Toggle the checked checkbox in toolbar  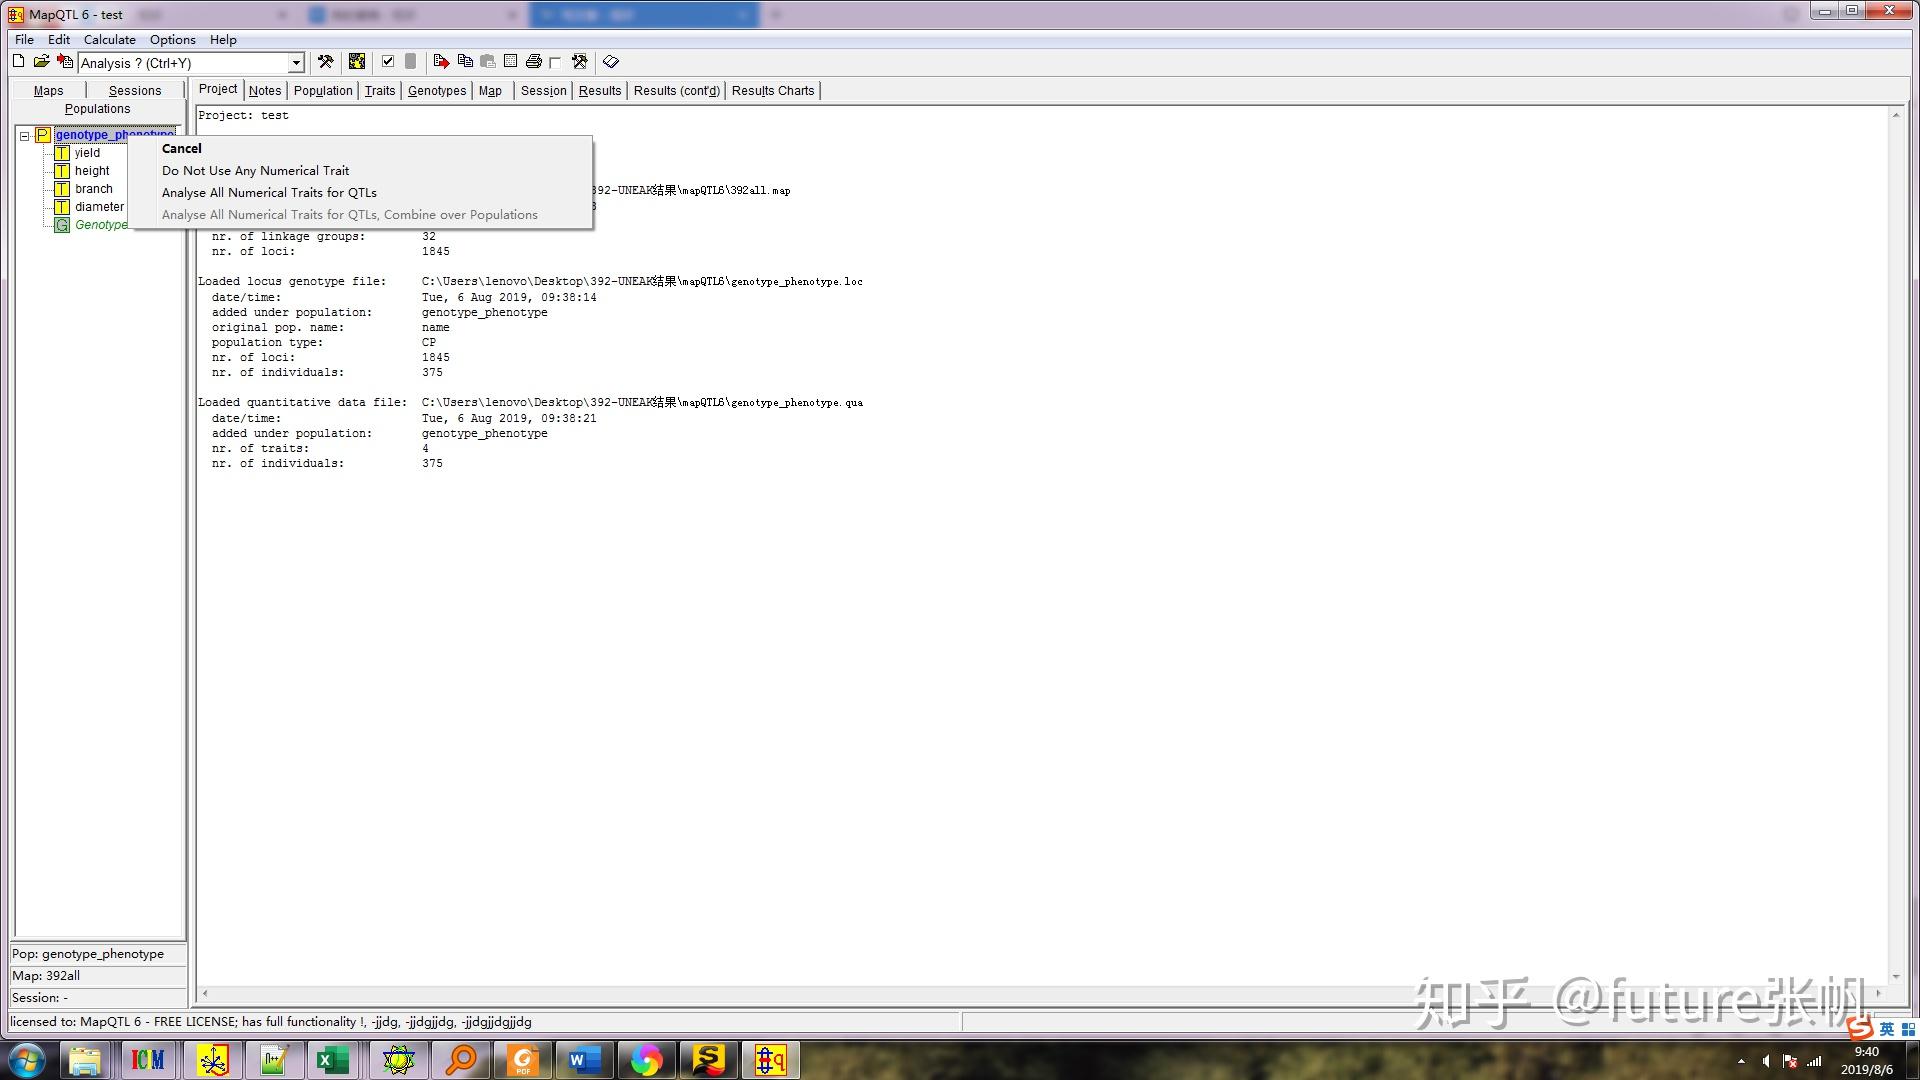click(388, 62)
